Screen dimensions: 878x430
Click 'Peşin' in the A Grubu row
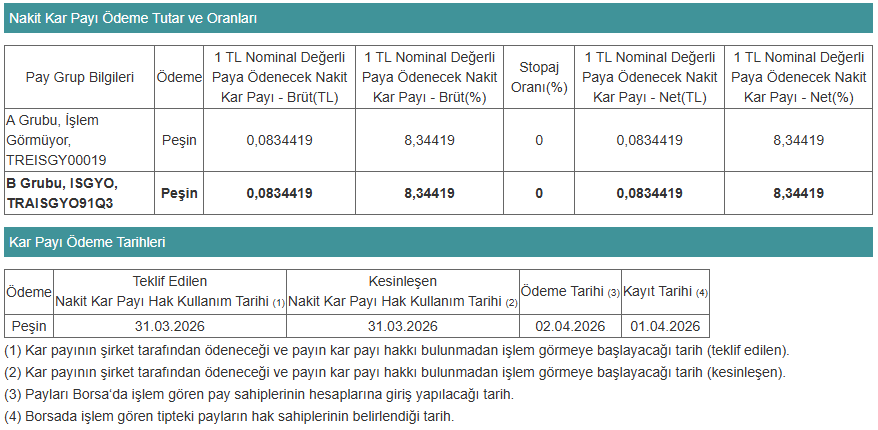(179, 140)
